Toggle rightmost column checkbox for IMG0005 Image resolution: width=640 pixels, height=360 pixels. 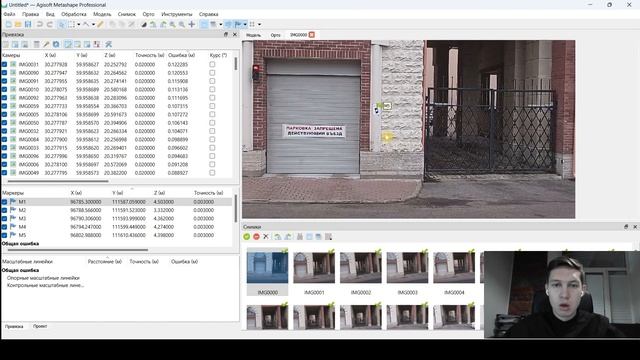click(x=212, y=114)
